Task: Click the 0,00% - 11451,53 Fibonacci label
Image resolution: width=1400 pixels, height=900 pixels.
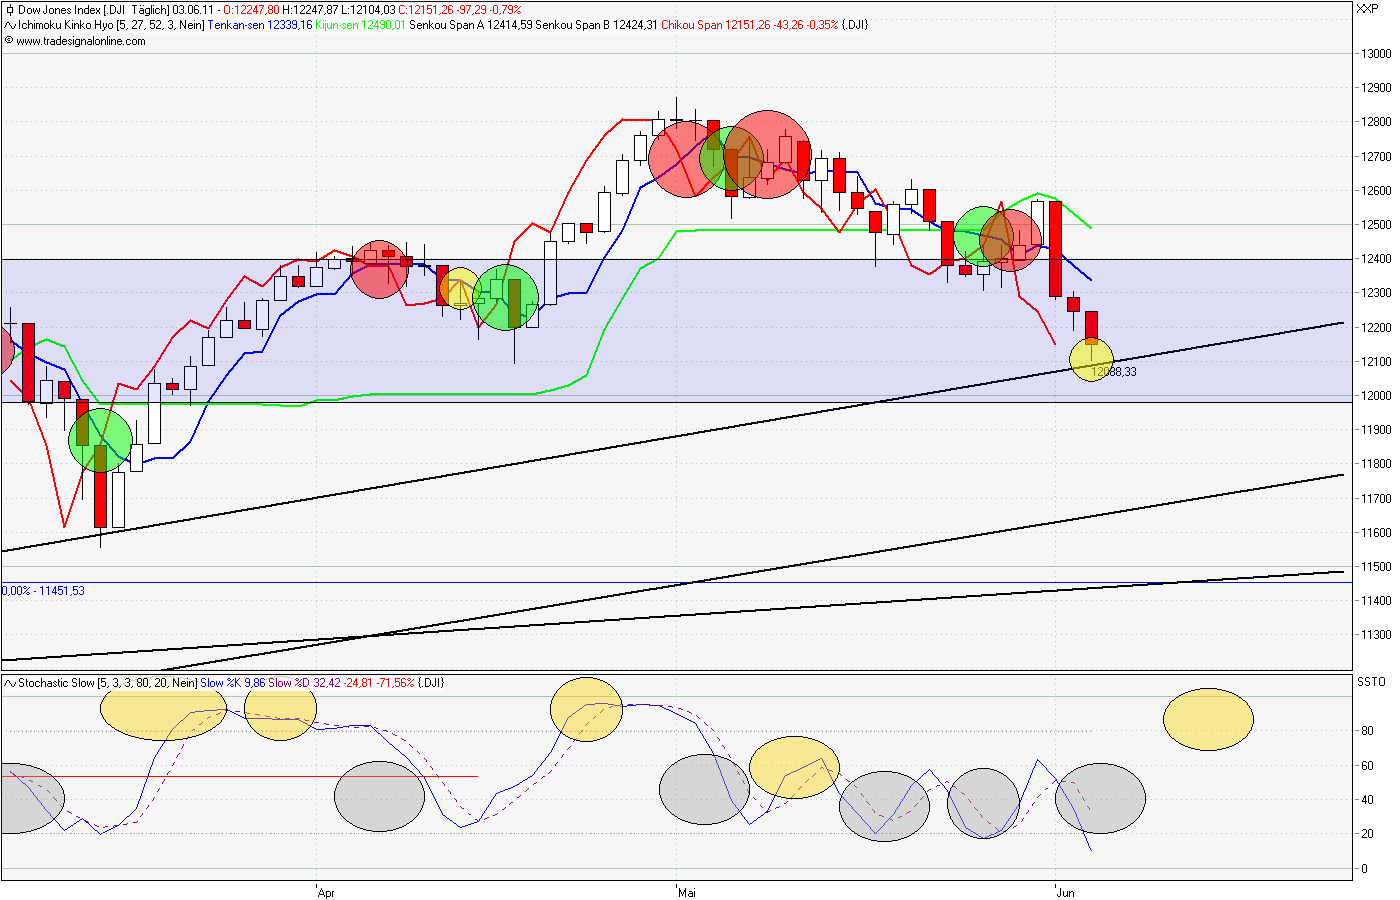Action: (x=45, y=590)
